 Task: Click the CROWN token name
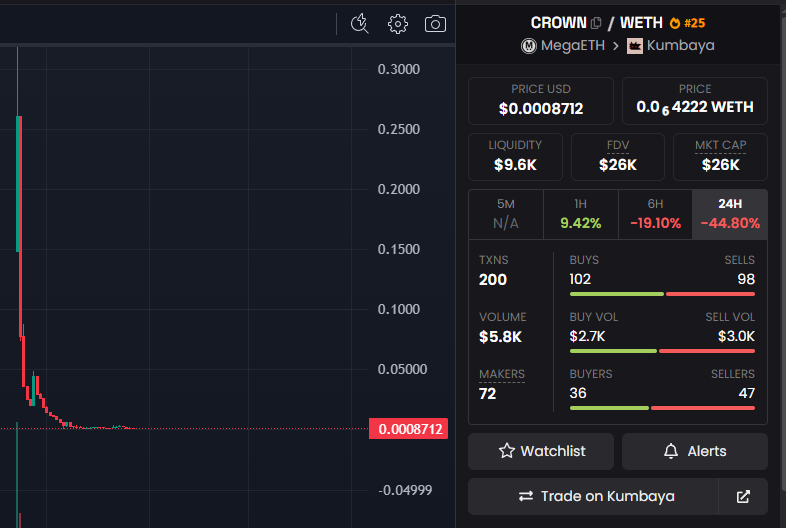click(x=558, y=23)
